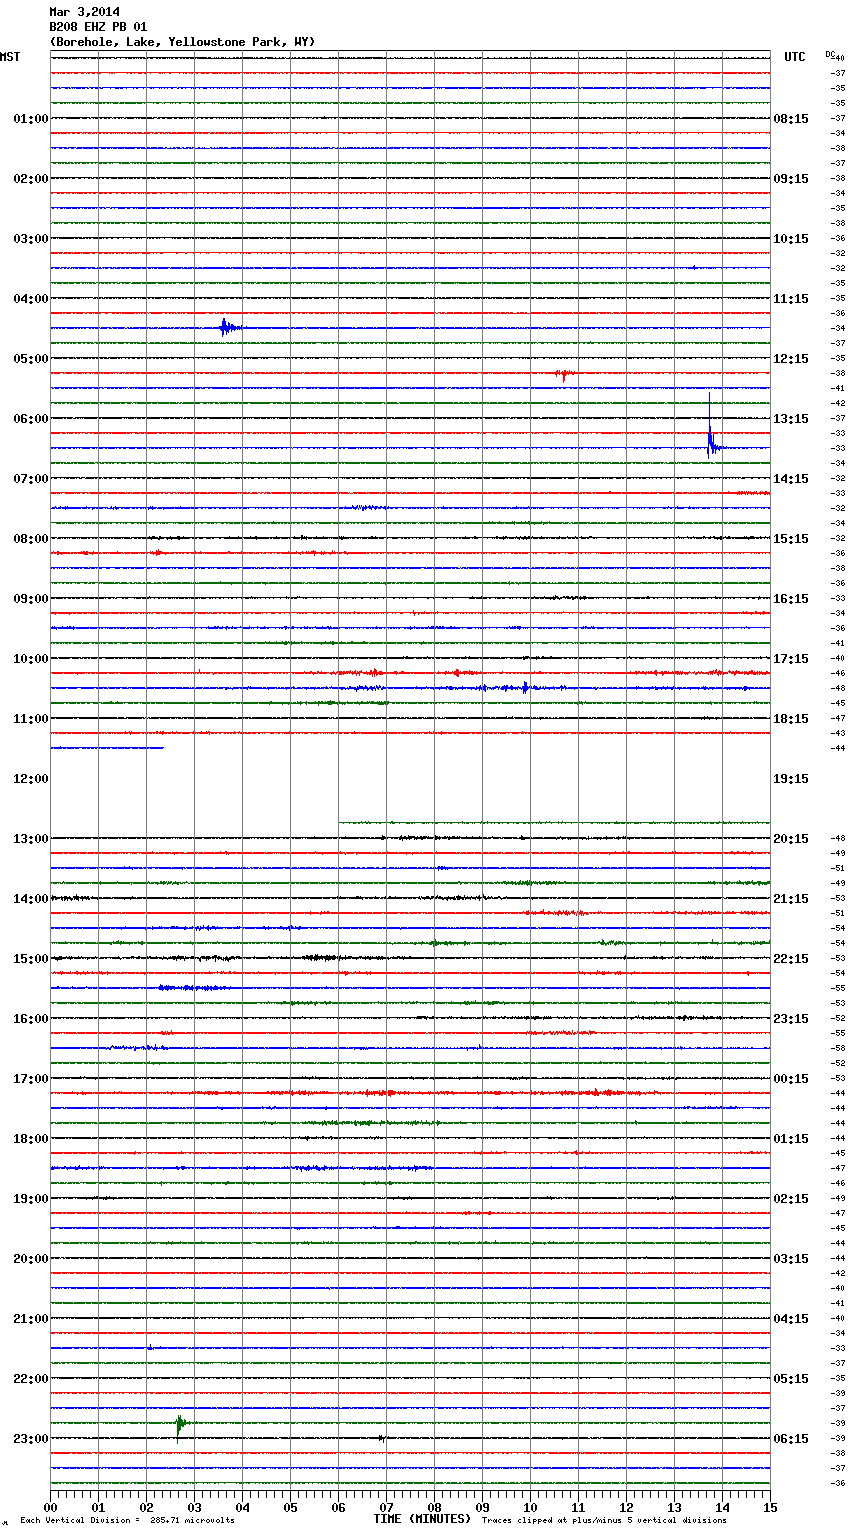The height and width of the screenshot is (1534, 850).
Task: Click the "Traces clipped at plus/minus 5 vertical divisions" note
Action: [x=604, y=1520]
